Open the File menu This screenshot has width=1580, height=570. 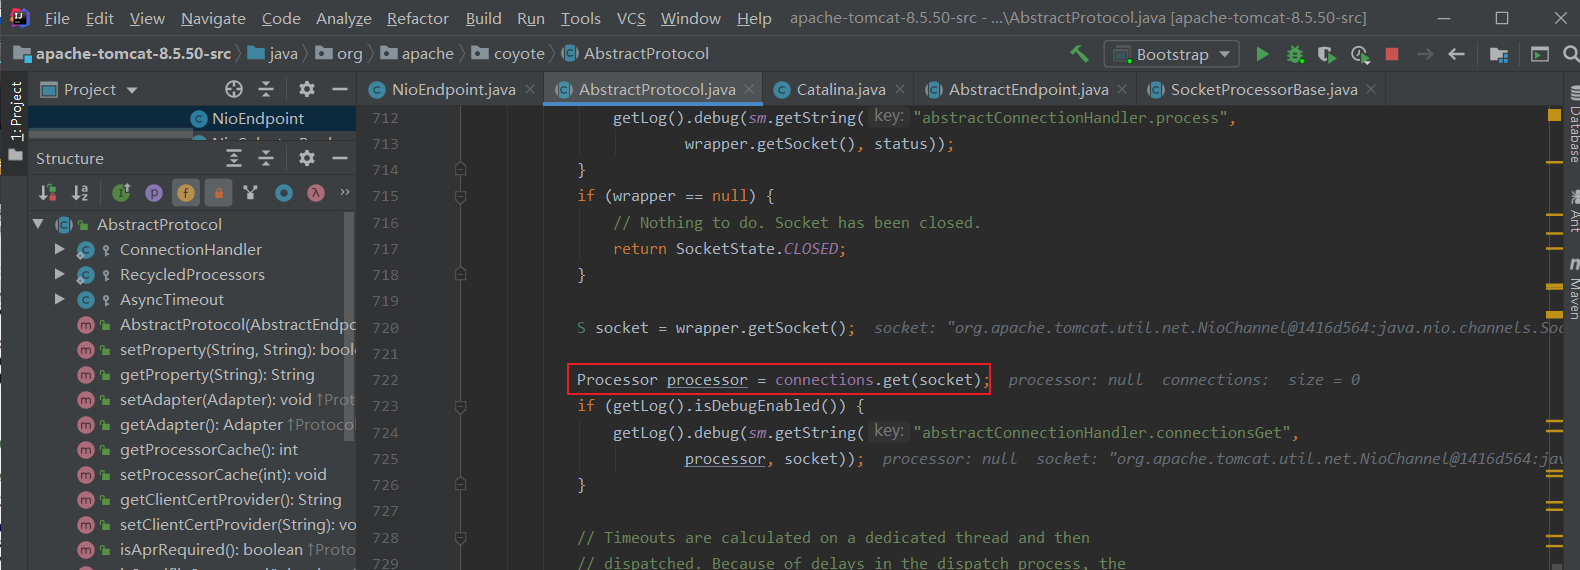(57, 18)
